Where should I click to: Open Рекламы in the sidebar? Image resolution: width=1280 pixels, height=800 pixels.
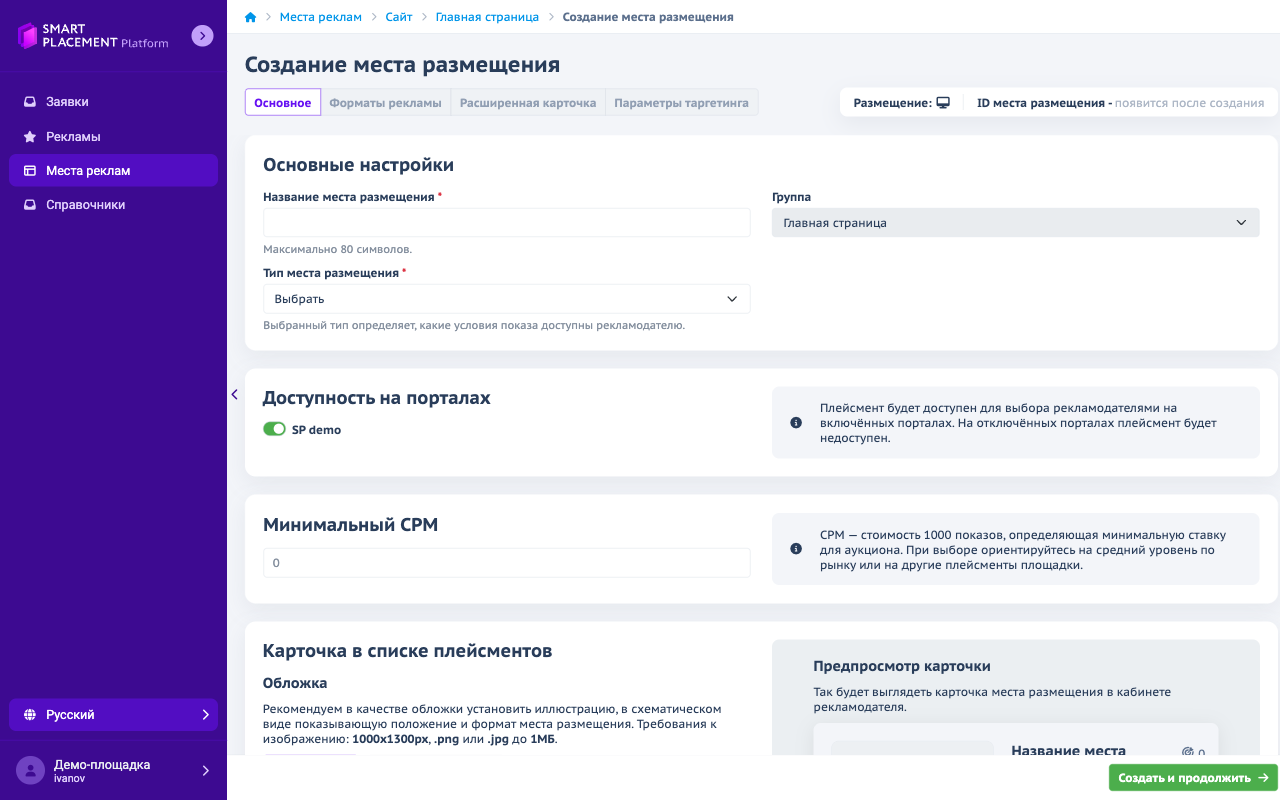pyautogui.click(x=113, y=136)
